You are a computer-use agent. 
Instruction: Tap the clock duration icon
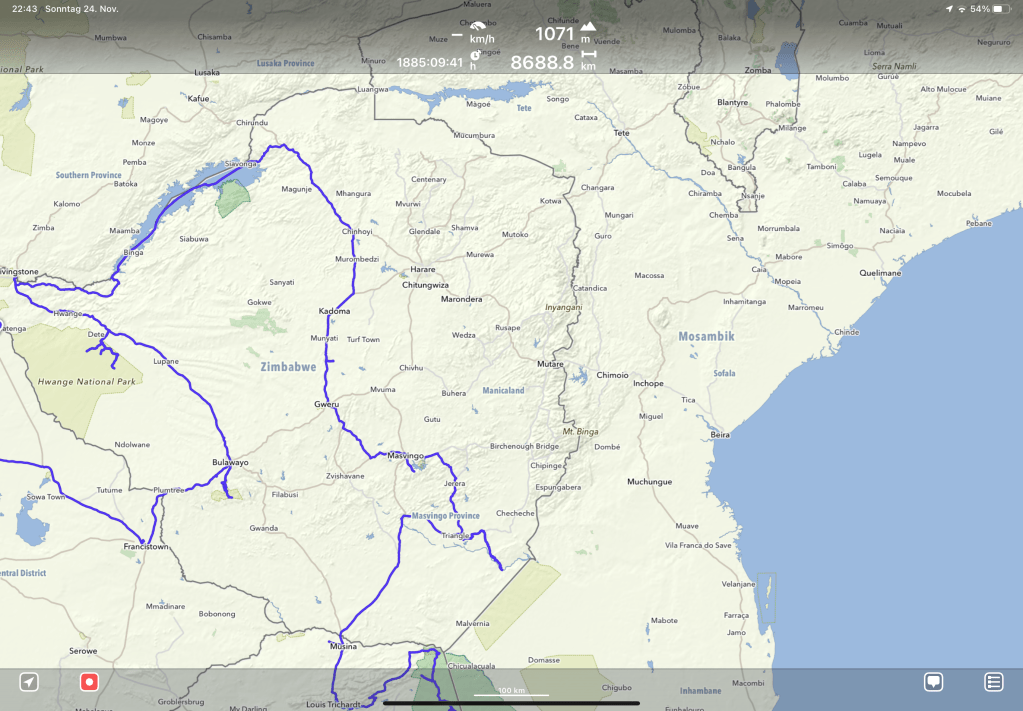click(x=474, y=58)
